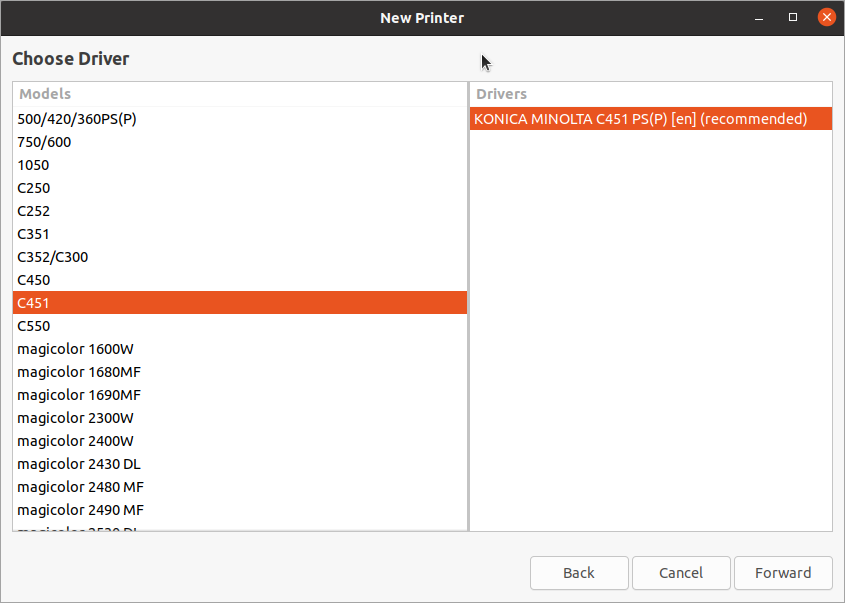Select the C550 model
Screen dimensions: 845x603
tap(34, 326)
